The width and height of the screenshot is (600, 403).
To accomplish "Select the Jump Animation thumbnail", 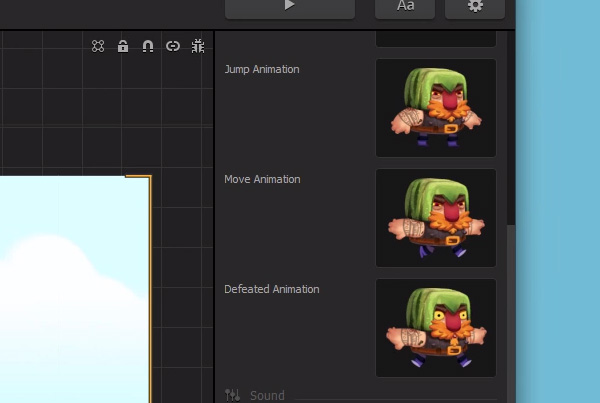I will pyautogui.click(x=436, y=108).
